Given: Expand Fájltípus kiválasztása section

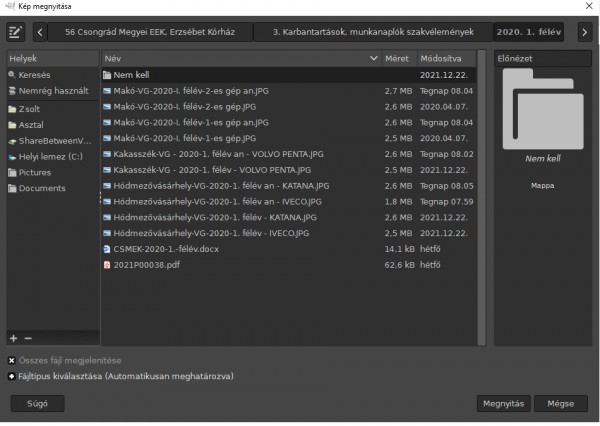Looking at the screenshot, I should click(x=11, y=376).
